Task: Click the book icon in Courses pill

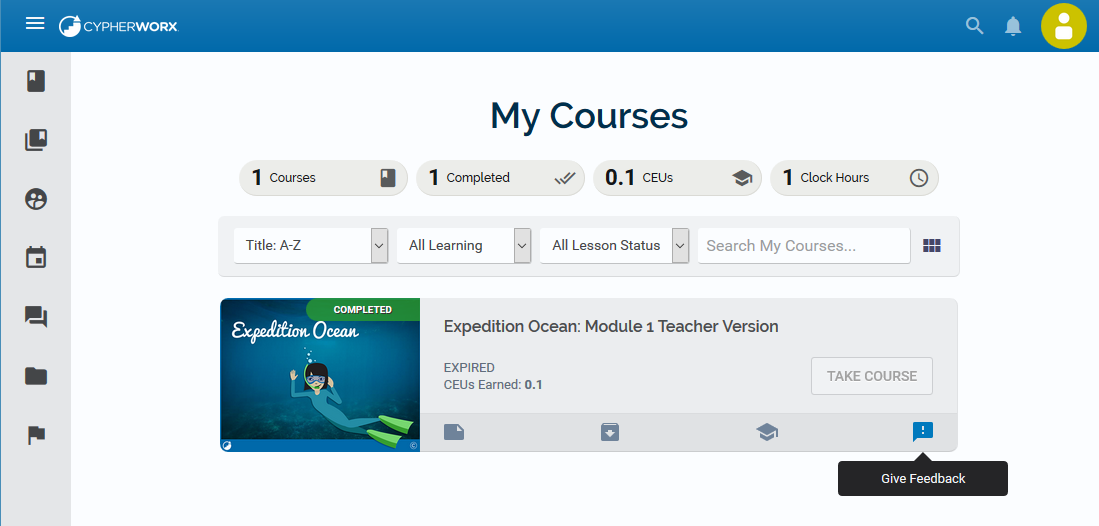Action: [388, 178]
